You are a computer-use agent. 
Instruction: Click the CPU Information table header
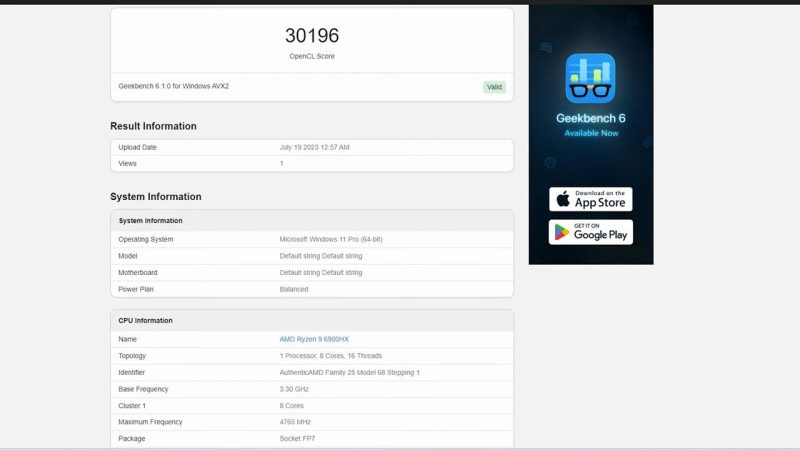146,320
